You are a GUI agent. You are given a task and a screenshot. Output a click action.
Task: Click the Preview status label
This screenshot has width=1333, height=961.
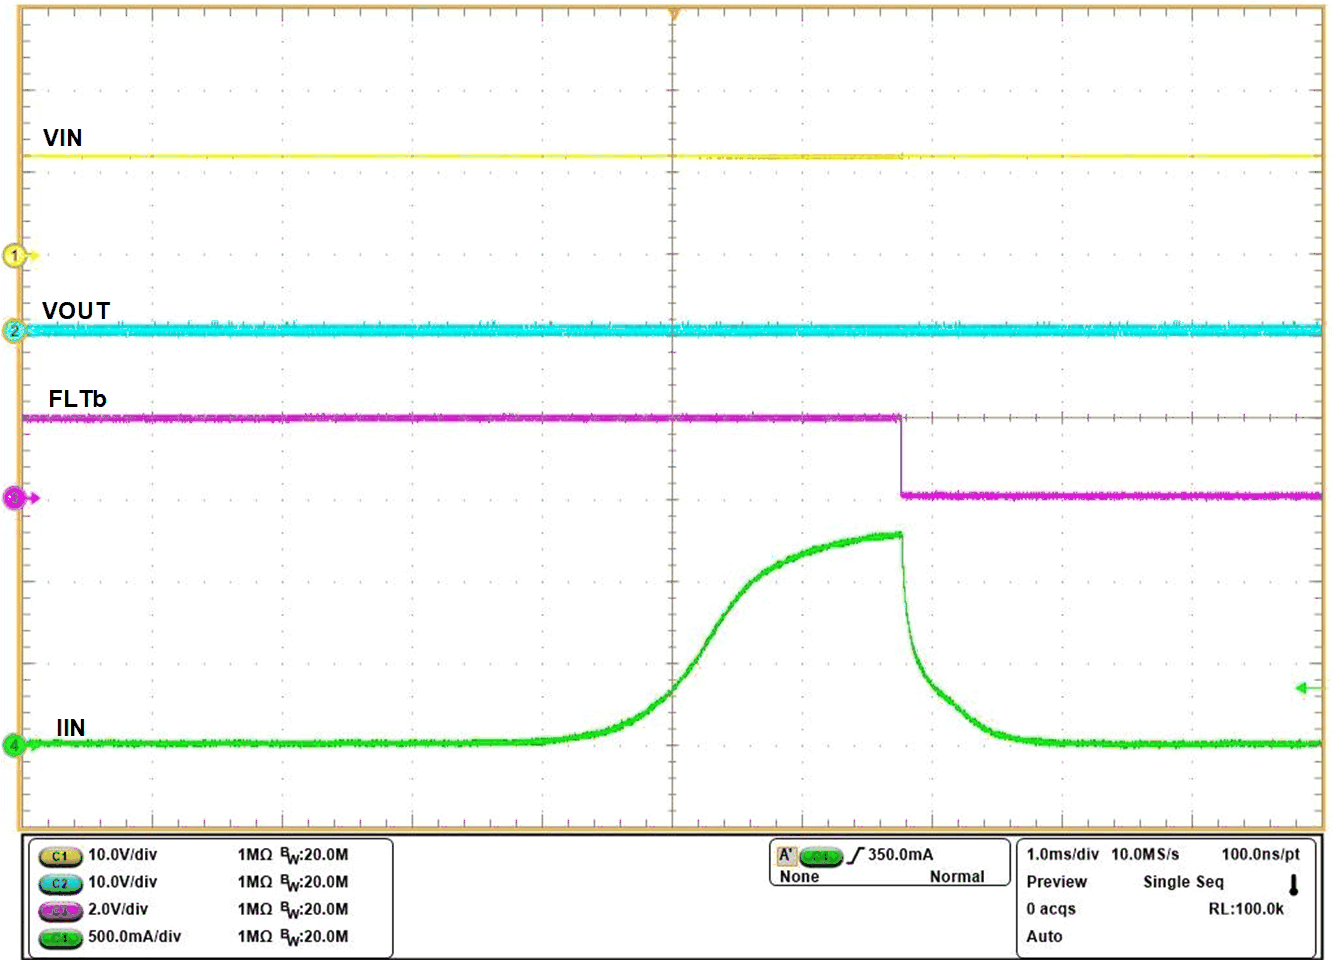point(1055,882)
